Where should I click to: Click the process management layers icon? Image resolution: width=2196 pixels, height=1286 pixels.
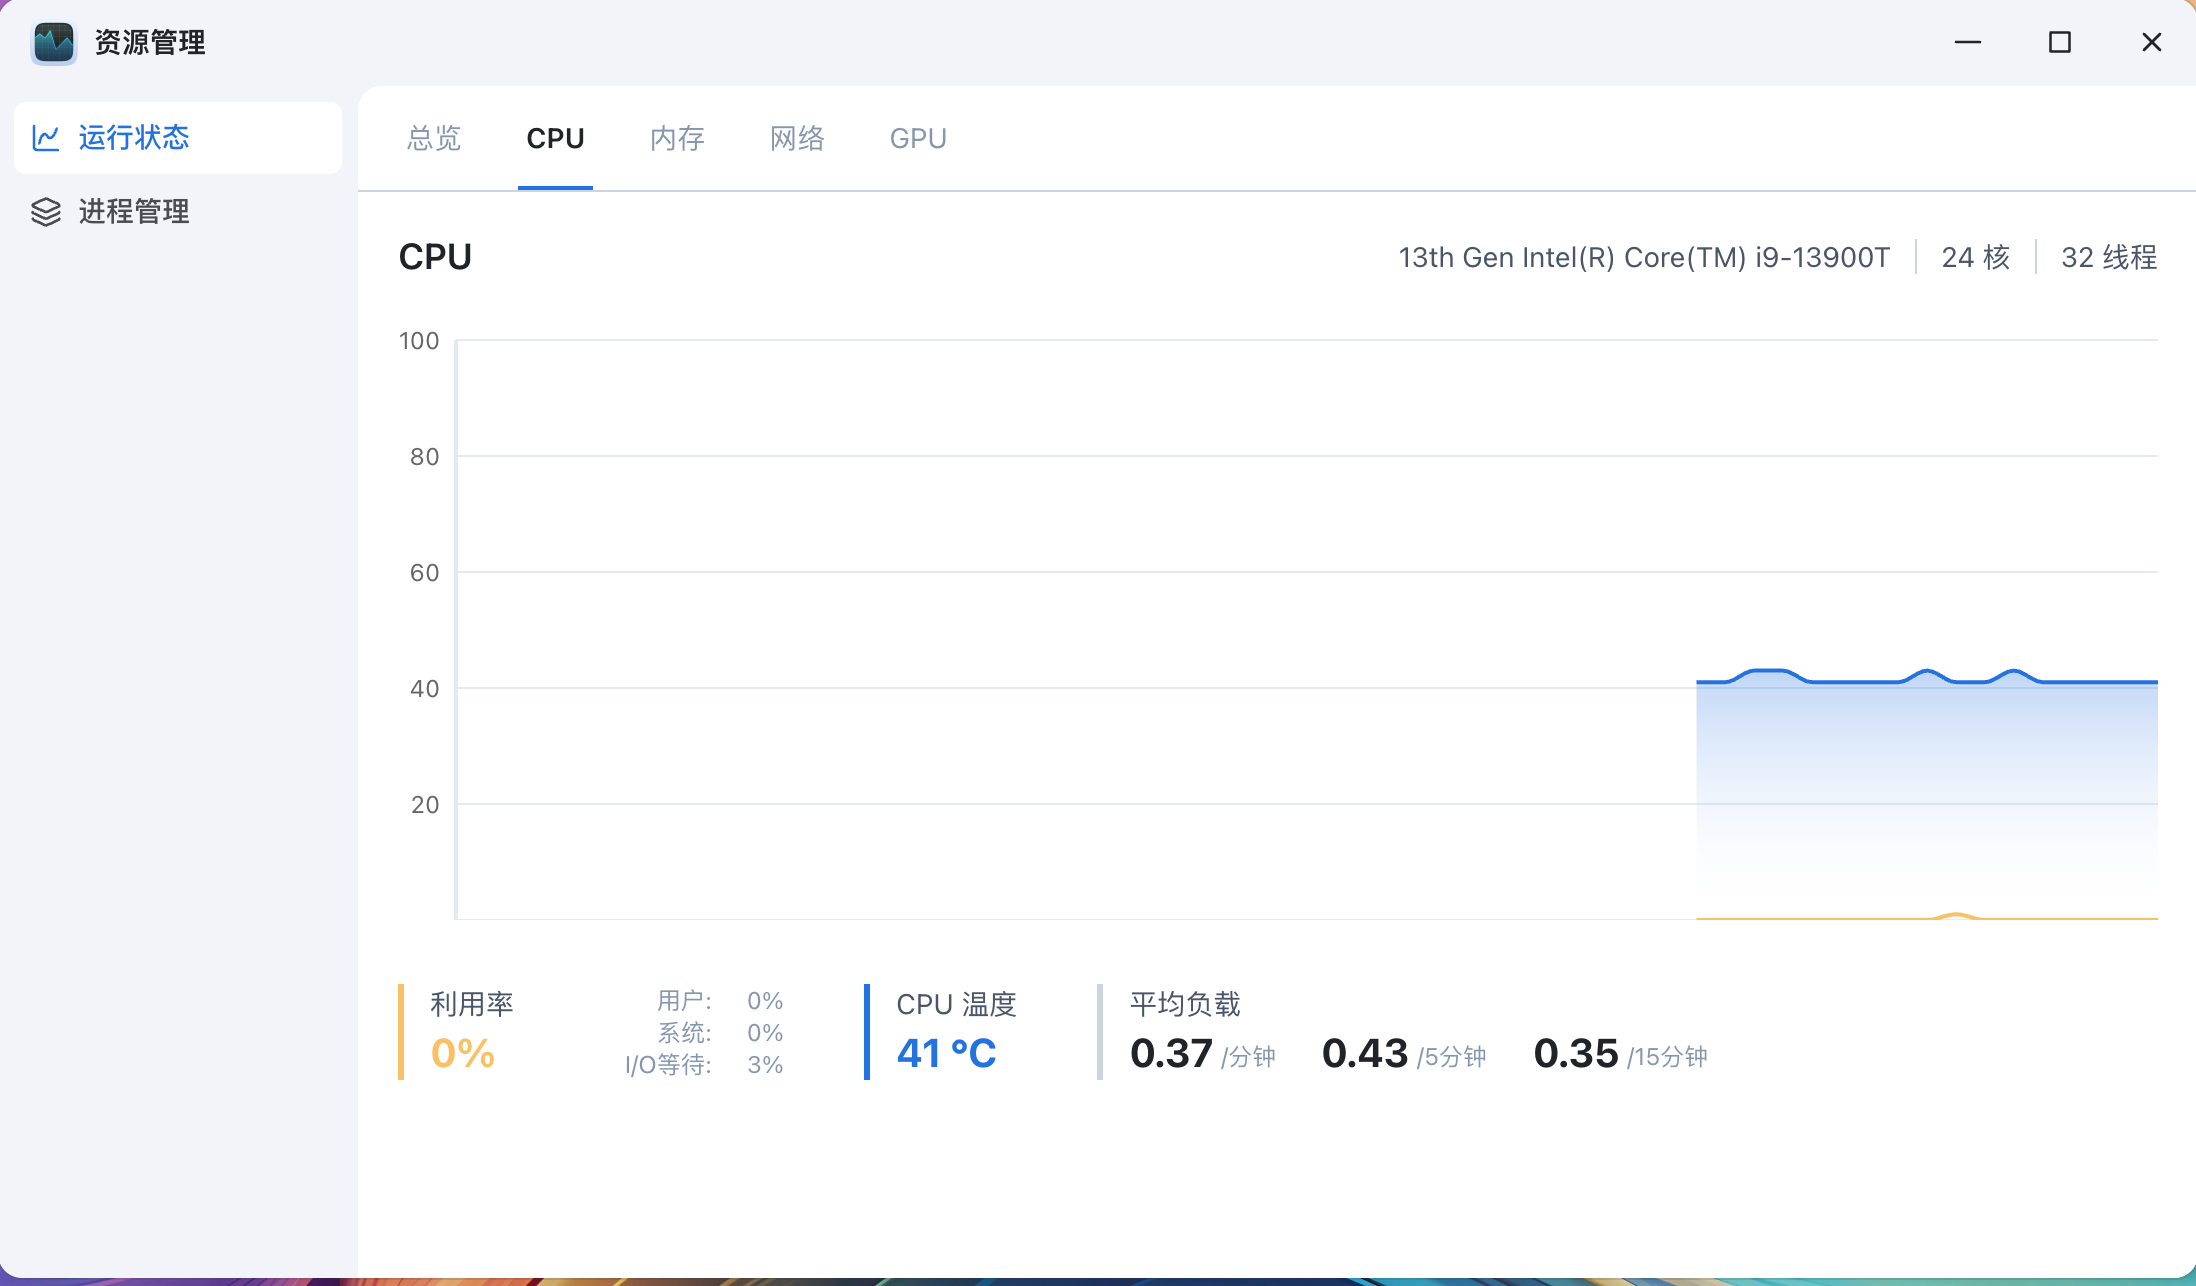(46, 212)
